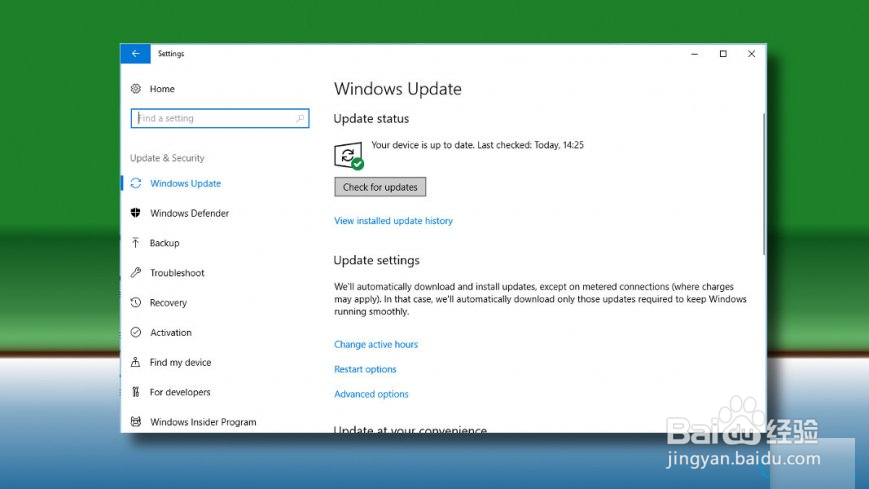
Task: Click the Find my device icon
Action: 136,362
